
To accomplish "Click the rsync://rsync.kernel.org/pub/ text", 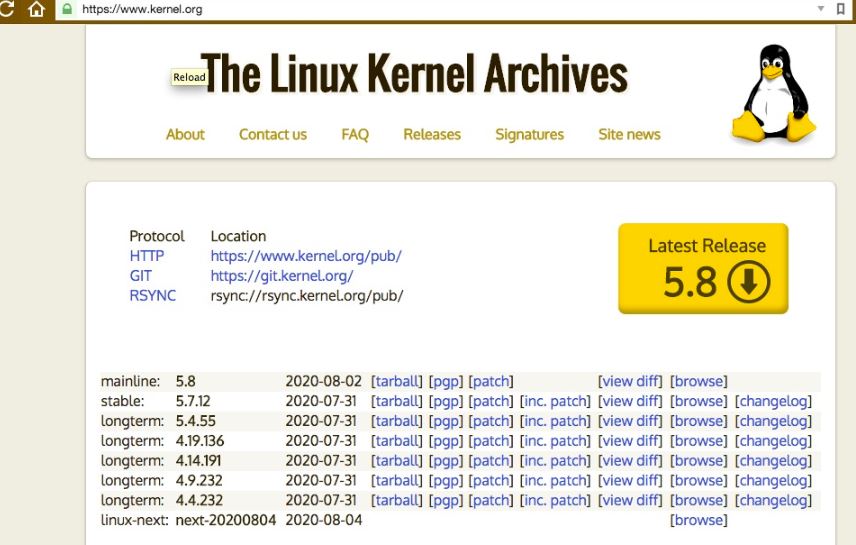I will pyautogui.click(x=307, y=296).
